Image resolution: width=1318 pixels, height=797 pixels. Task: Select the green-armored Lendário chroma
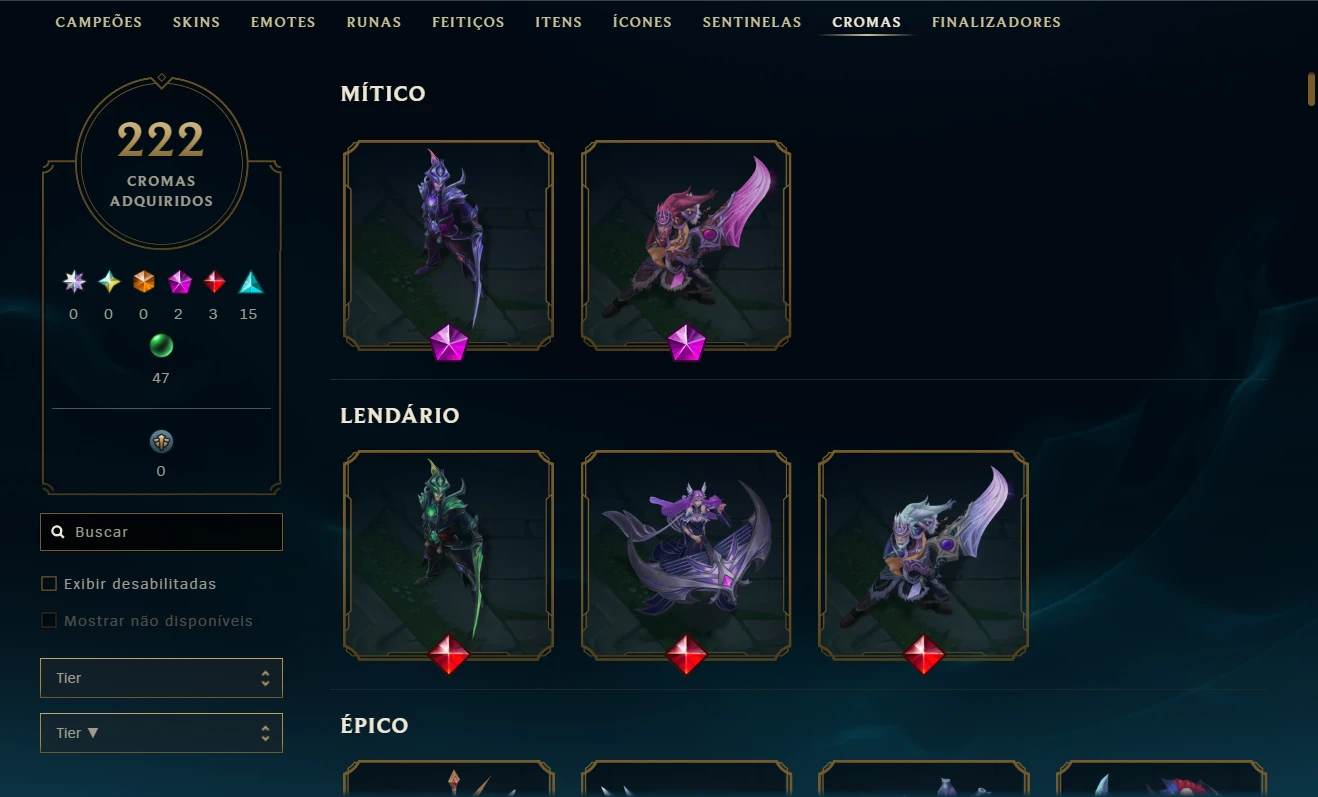click(448, 555)
